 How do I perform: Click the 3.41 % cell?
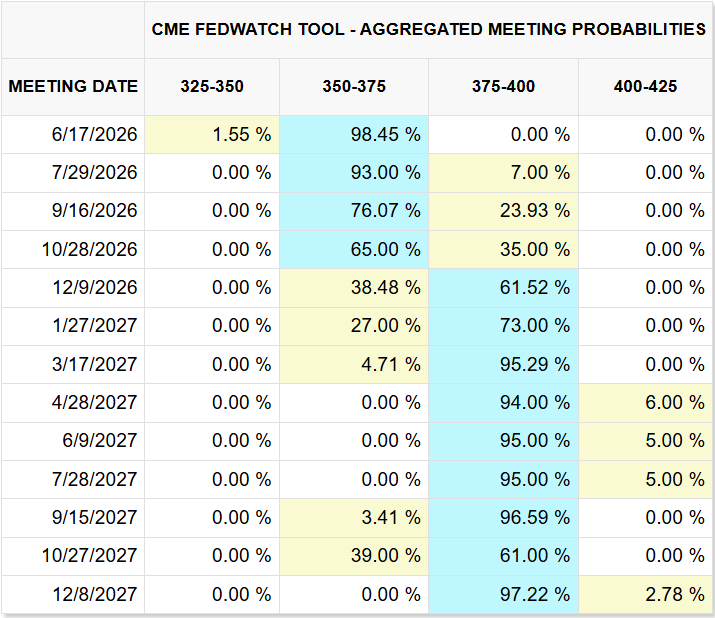(354, 517)
